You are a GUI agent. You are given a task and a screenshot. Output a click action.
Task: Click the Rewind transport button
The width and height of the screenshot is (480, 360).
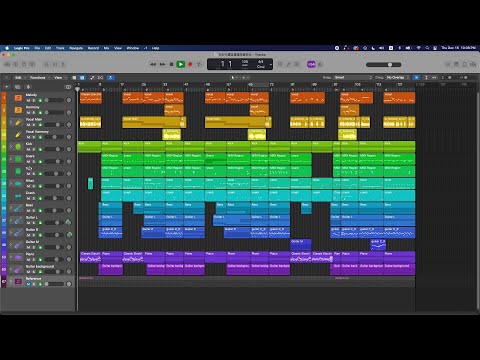click(x=153, y=64)
